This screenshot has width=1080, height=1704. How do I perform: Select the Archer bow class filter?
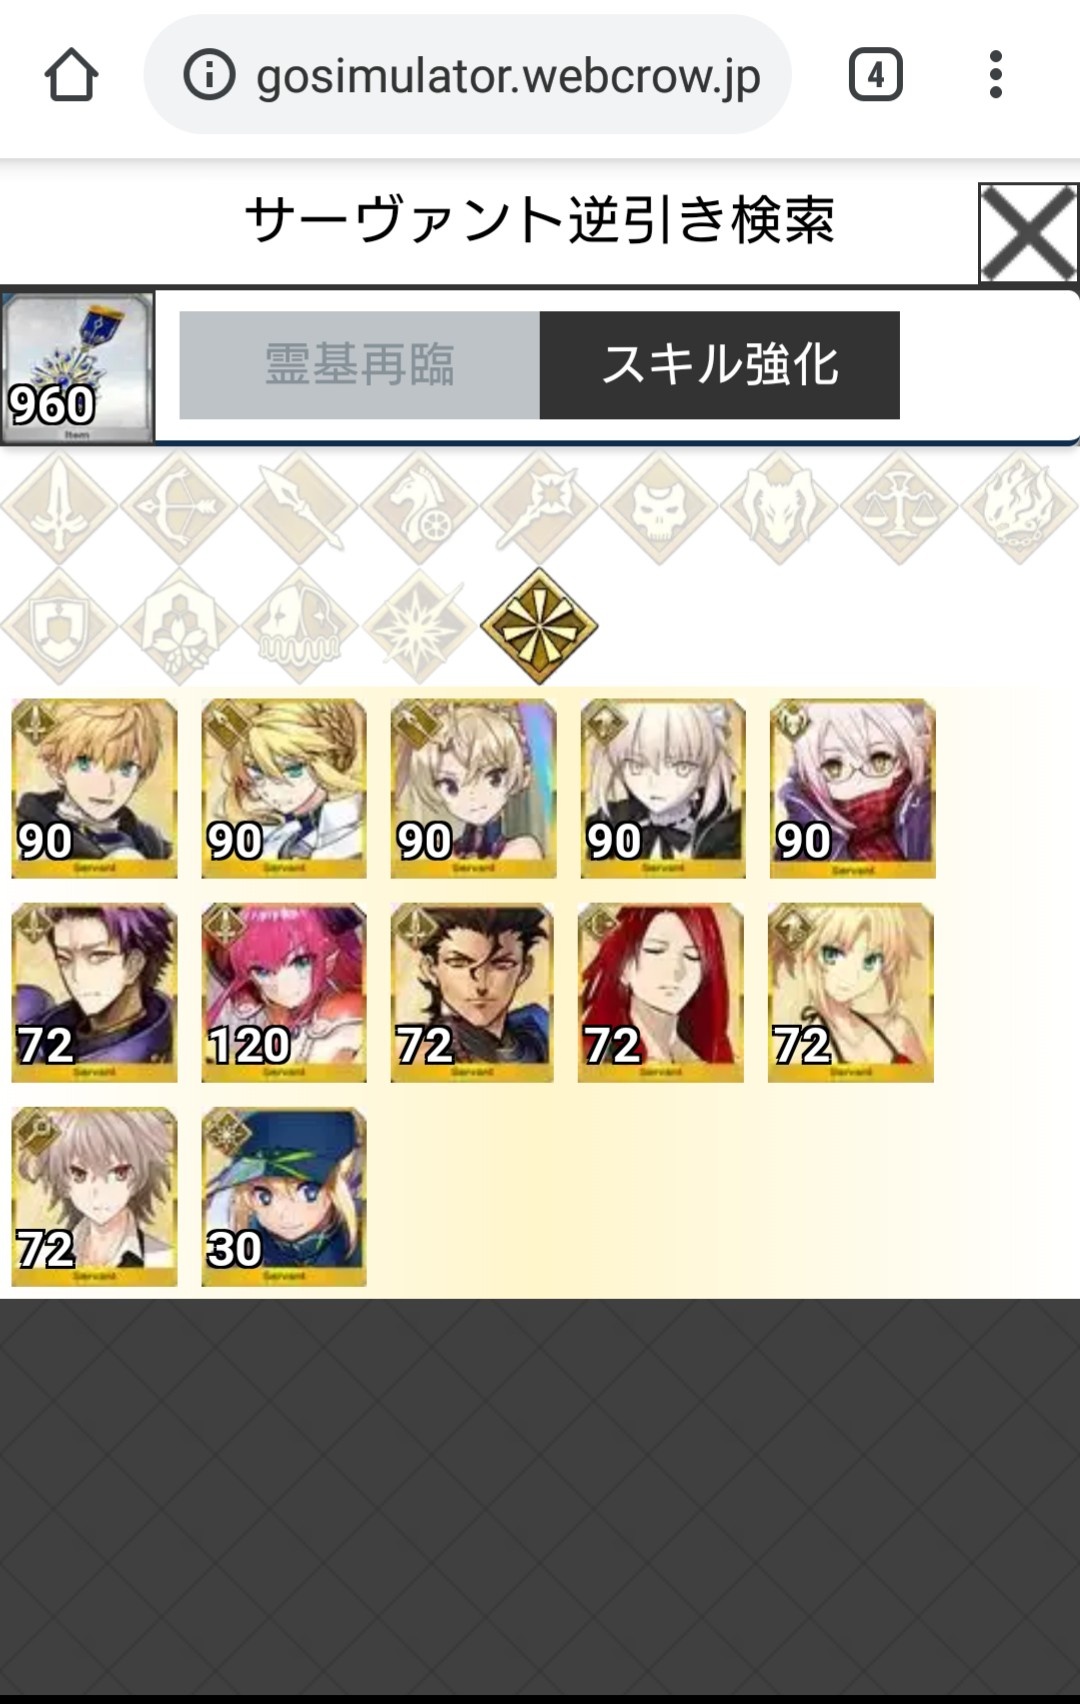[179, 506]
